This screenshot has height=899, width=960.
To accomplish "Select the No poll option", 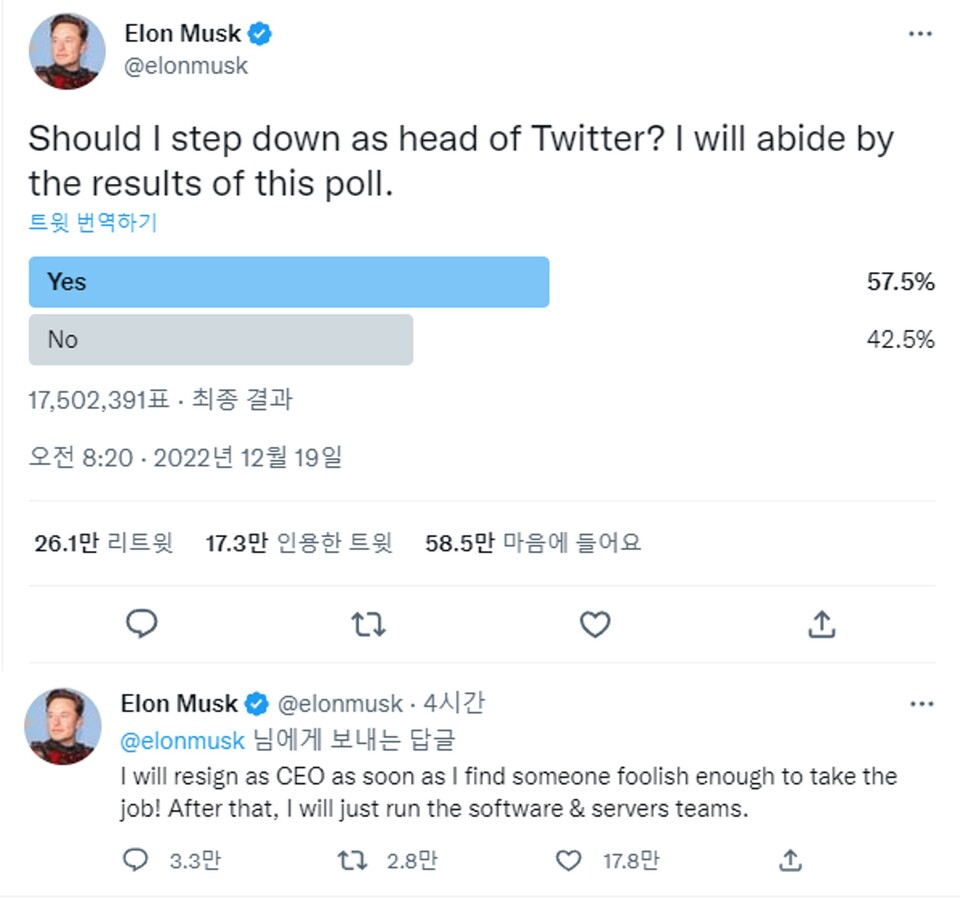I will tap(222, 340).
